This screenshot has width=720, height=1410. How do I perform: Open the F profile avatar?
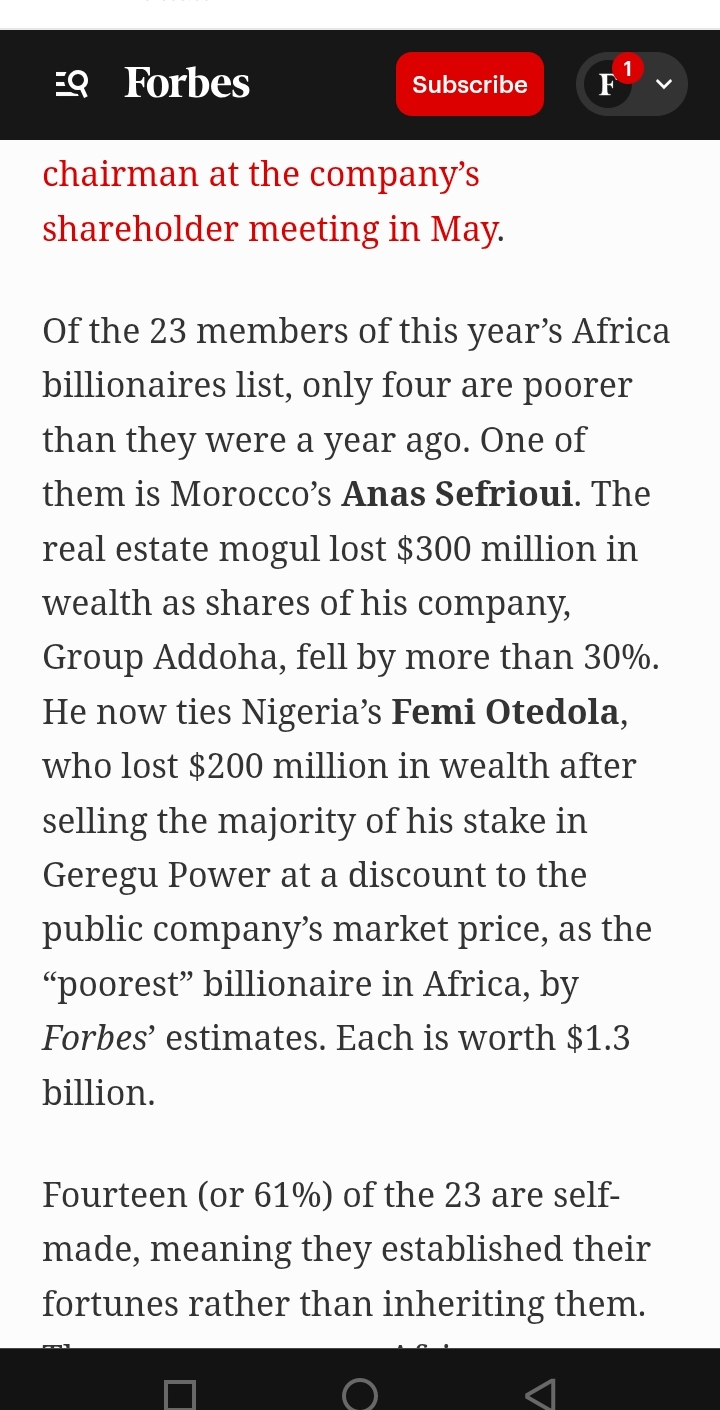click(606, 86)
